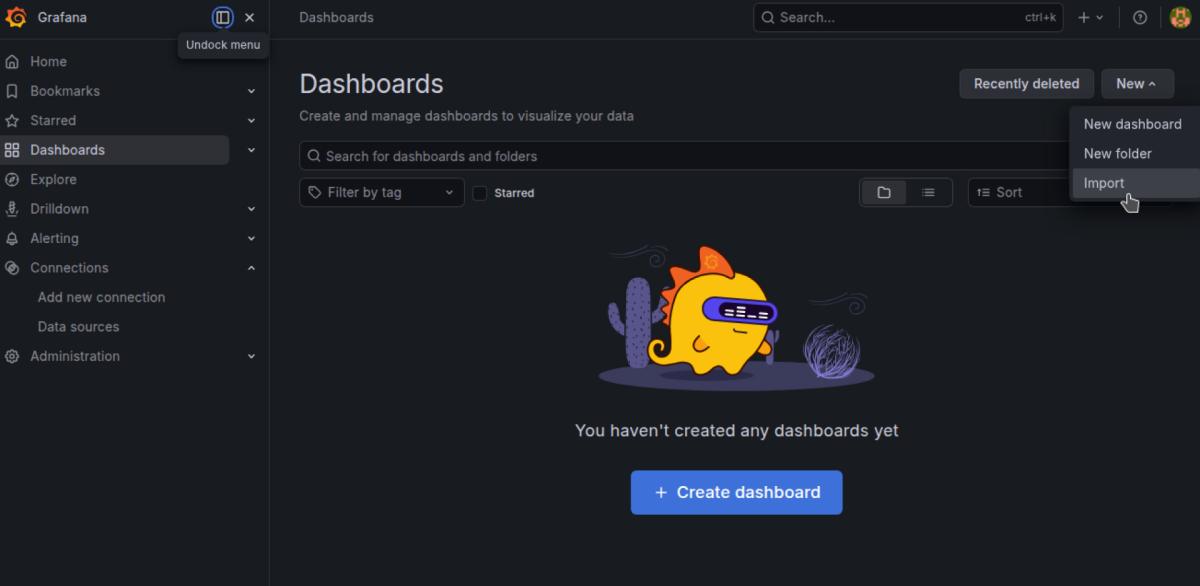Open Administration in the sidebar
The image size is (1200, 586).
coord(75,356)
